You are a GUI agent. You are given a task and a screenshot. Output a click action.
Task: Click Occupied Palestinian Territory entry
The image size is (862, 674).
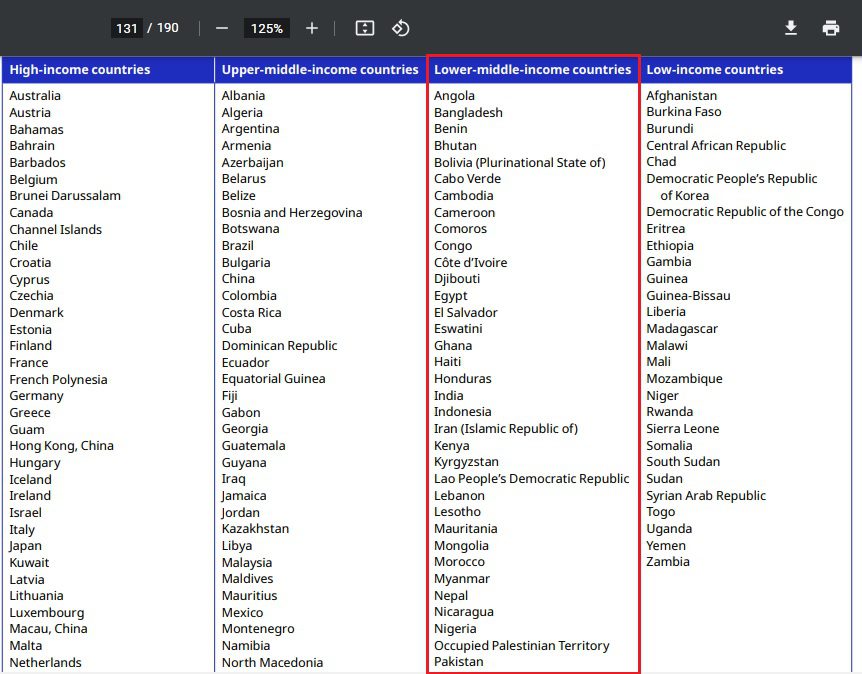coord(522,646)
